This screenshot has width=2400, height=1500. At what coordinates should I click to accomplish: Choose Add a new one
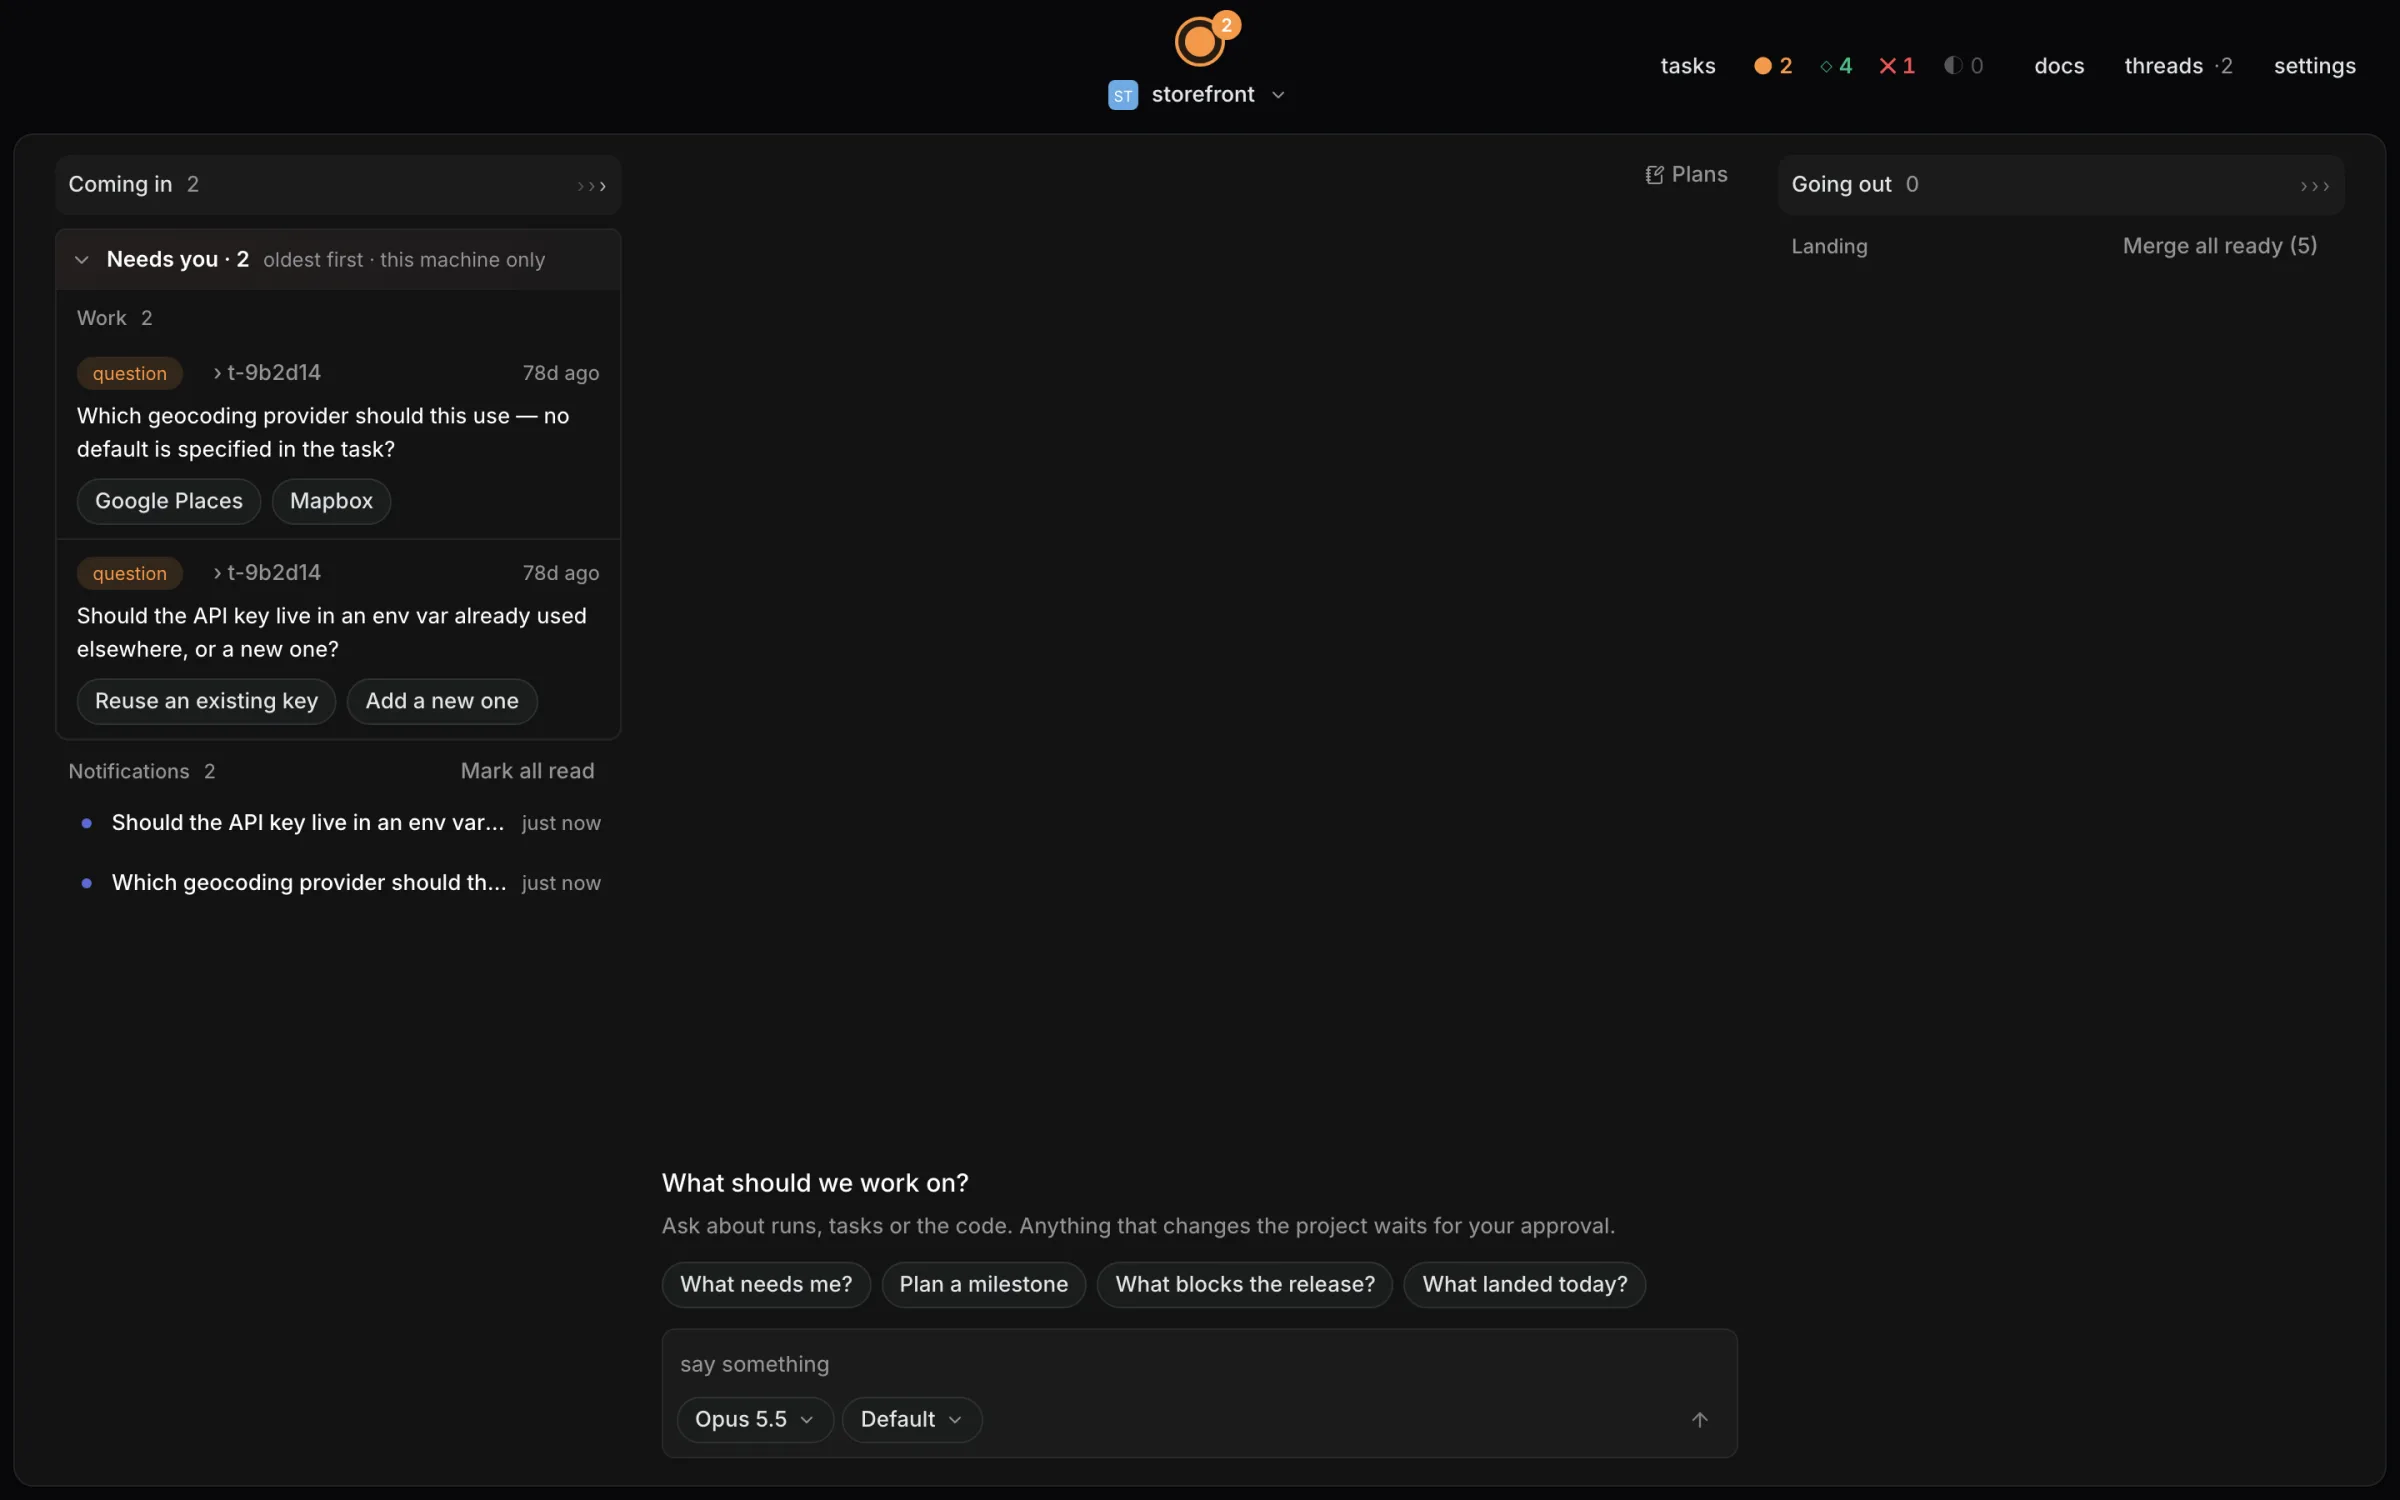[442, 701]
